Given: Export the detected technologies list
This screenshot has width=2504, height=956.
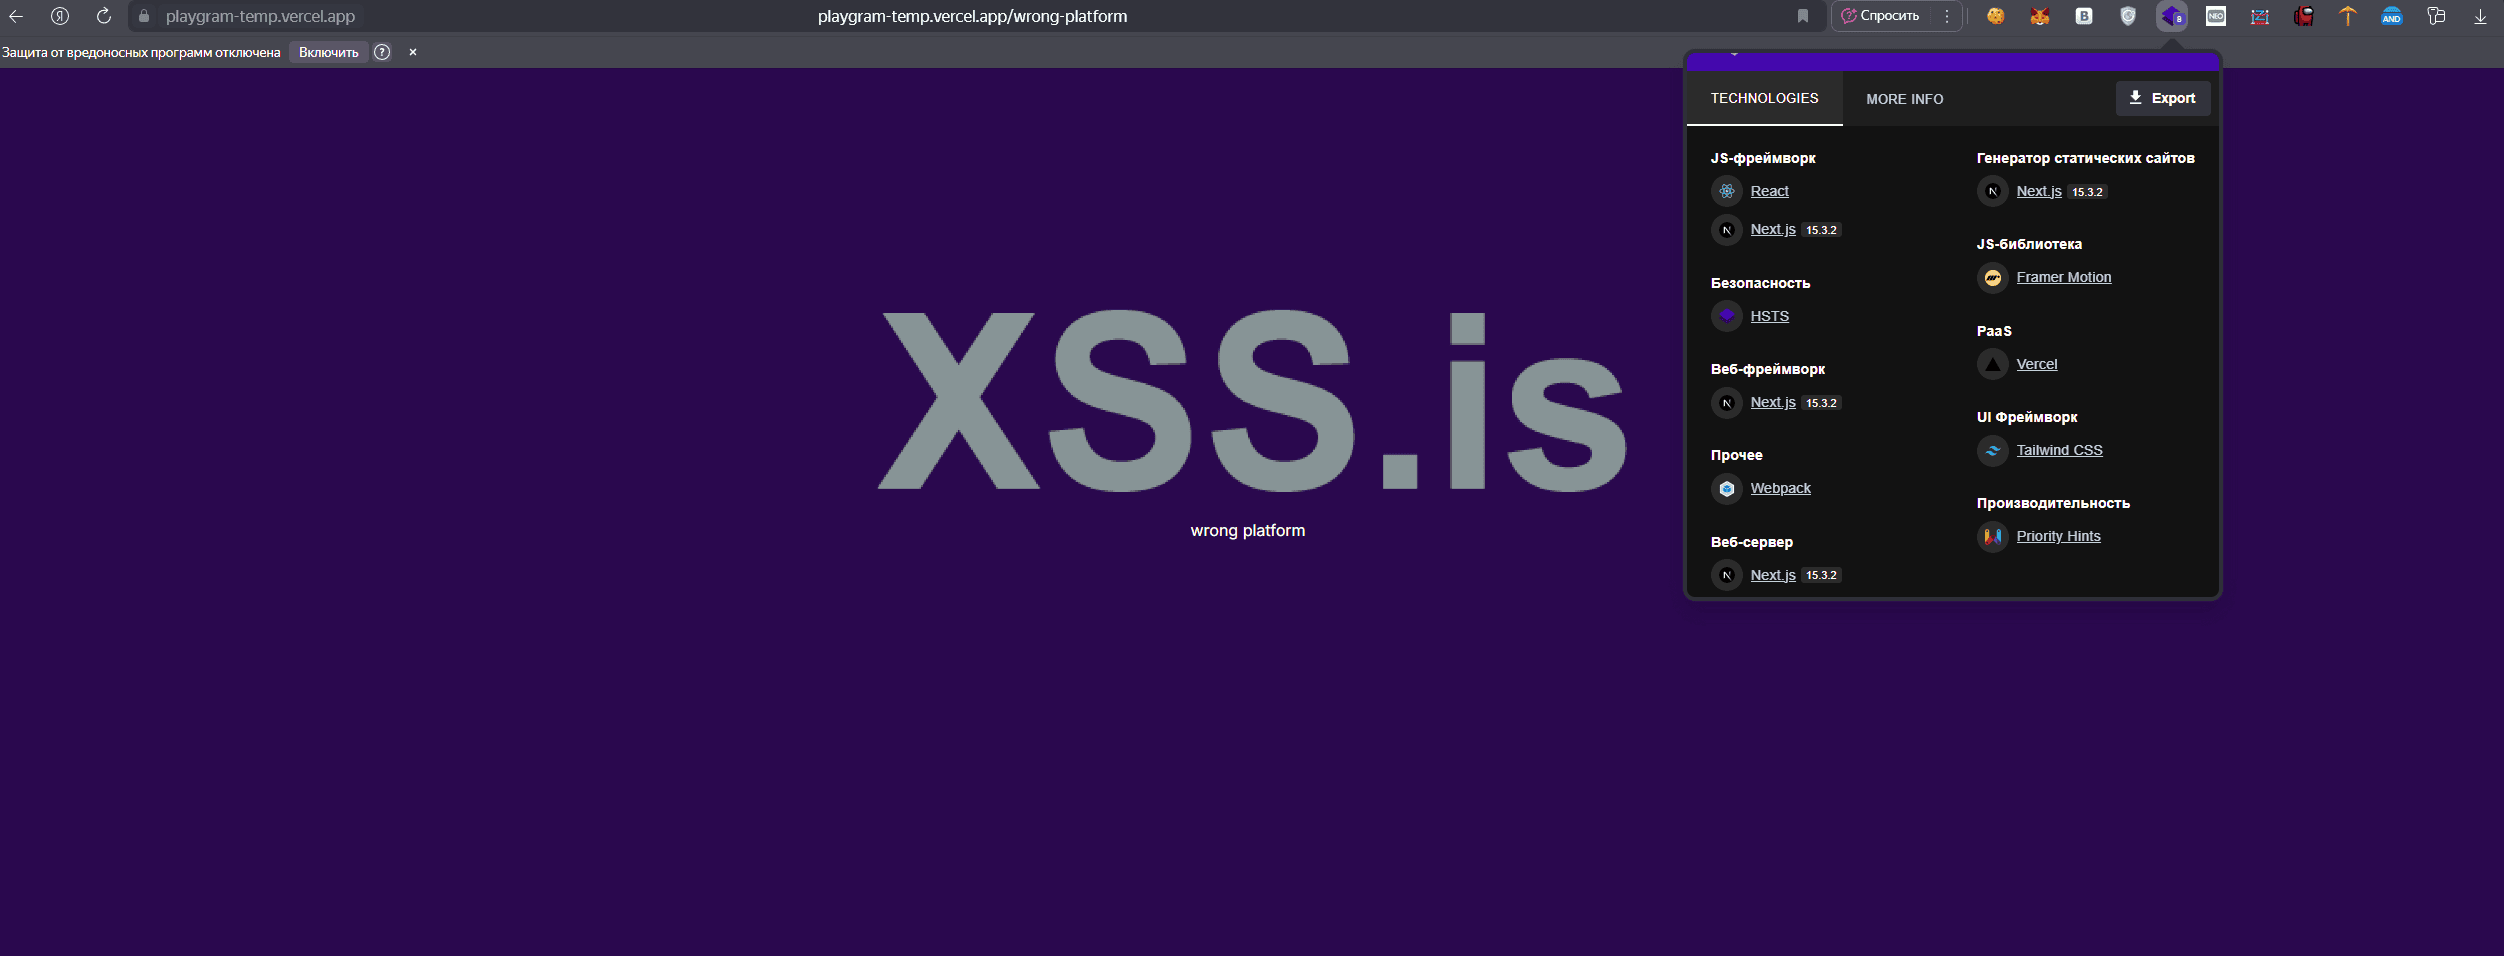Looking at the screenshot, I should coord(2163,98).
